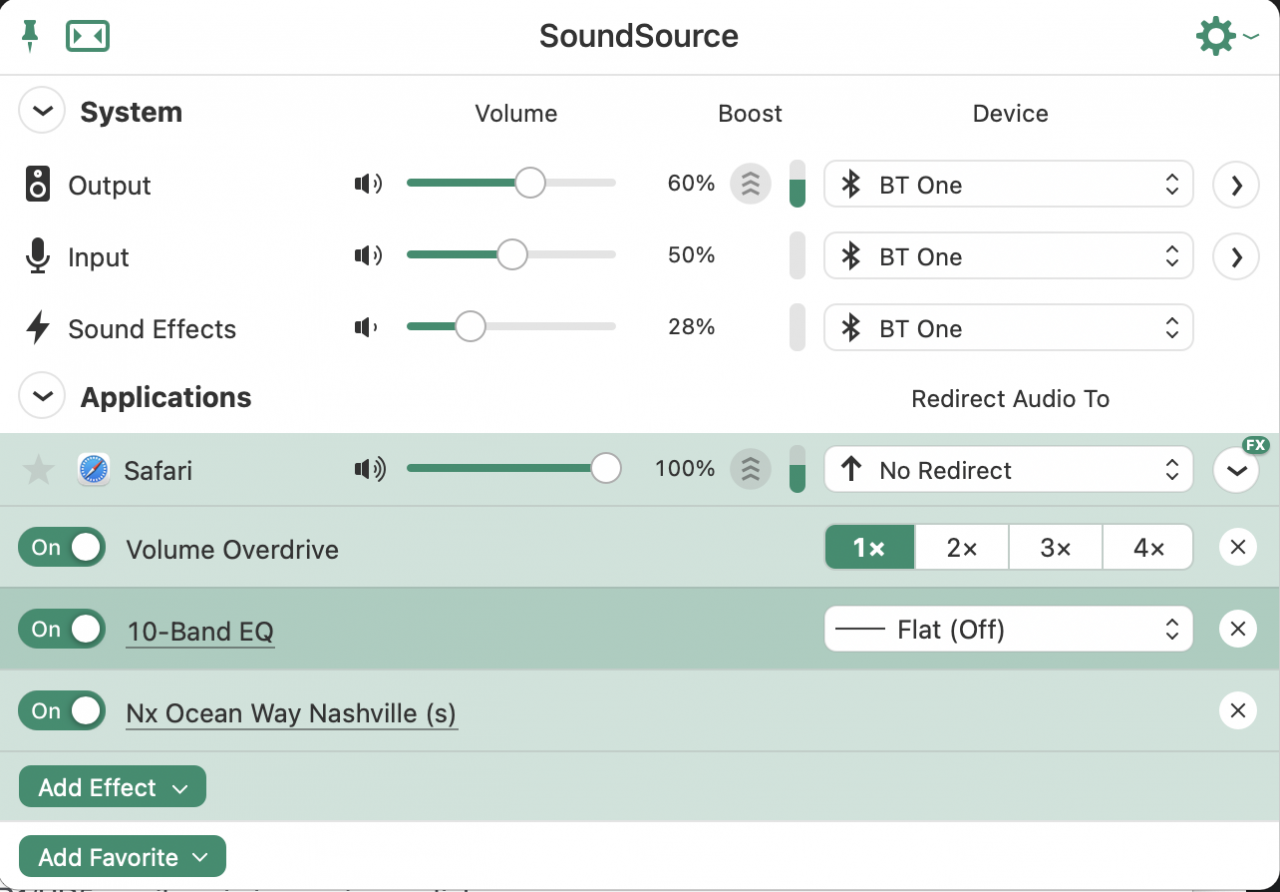Click the Input 50% volume value
The width and height of the screenshot is (1280, 892).
(x=691, y=255)
